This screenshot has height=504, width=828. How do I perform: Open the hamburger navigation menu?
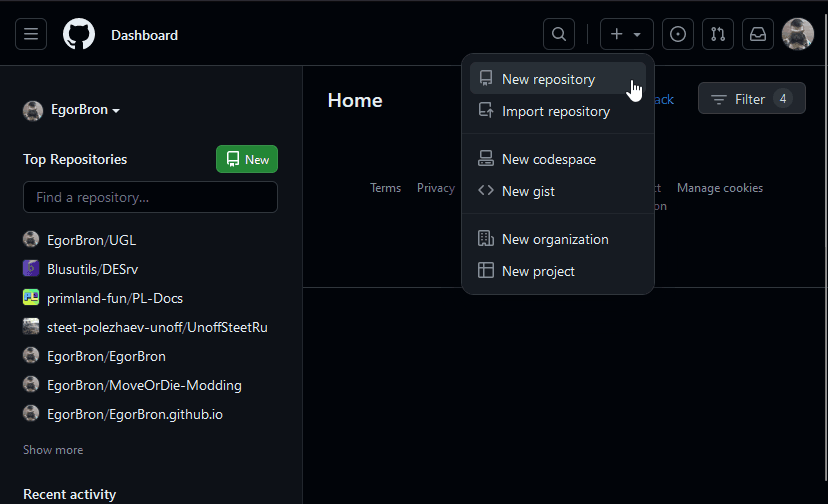tap(31, 34)
